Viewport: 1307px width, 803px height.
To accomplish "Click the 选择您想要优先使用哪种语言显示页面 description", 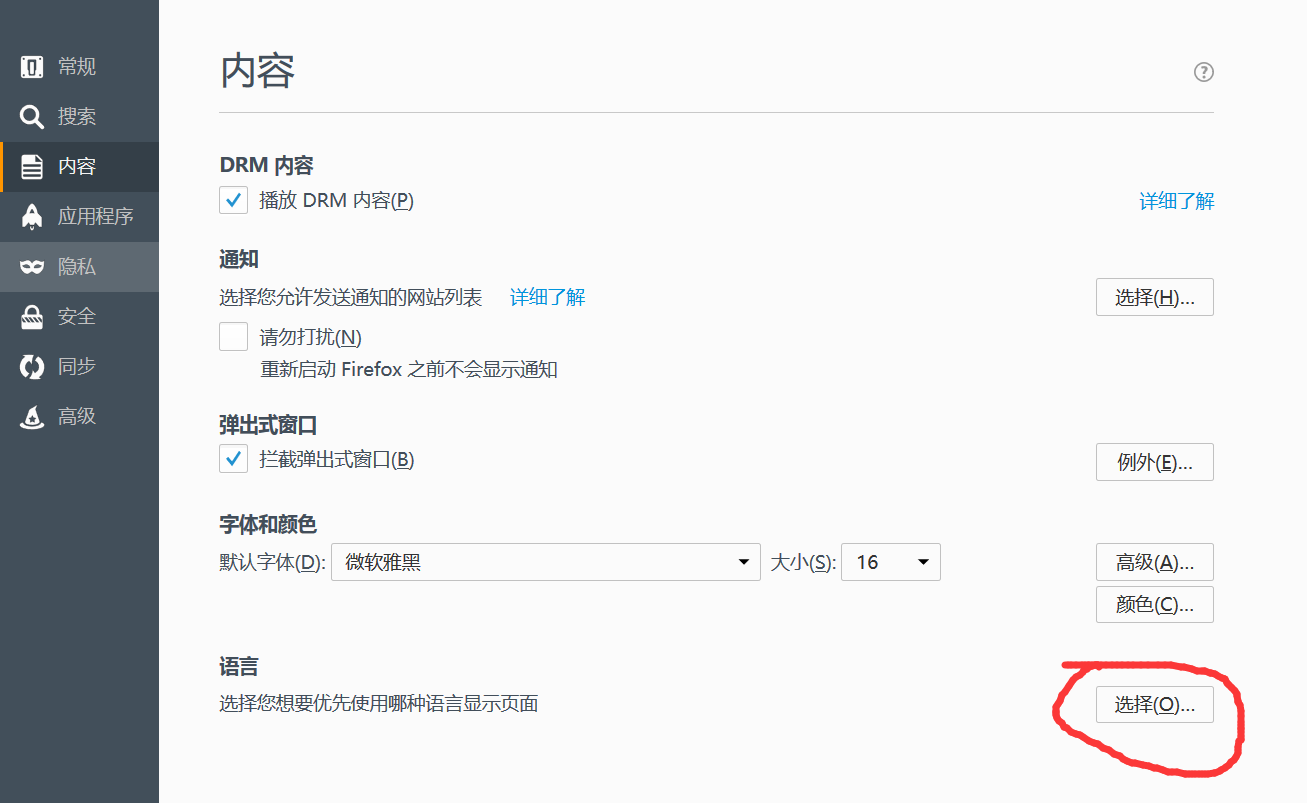I will [379, 704].
